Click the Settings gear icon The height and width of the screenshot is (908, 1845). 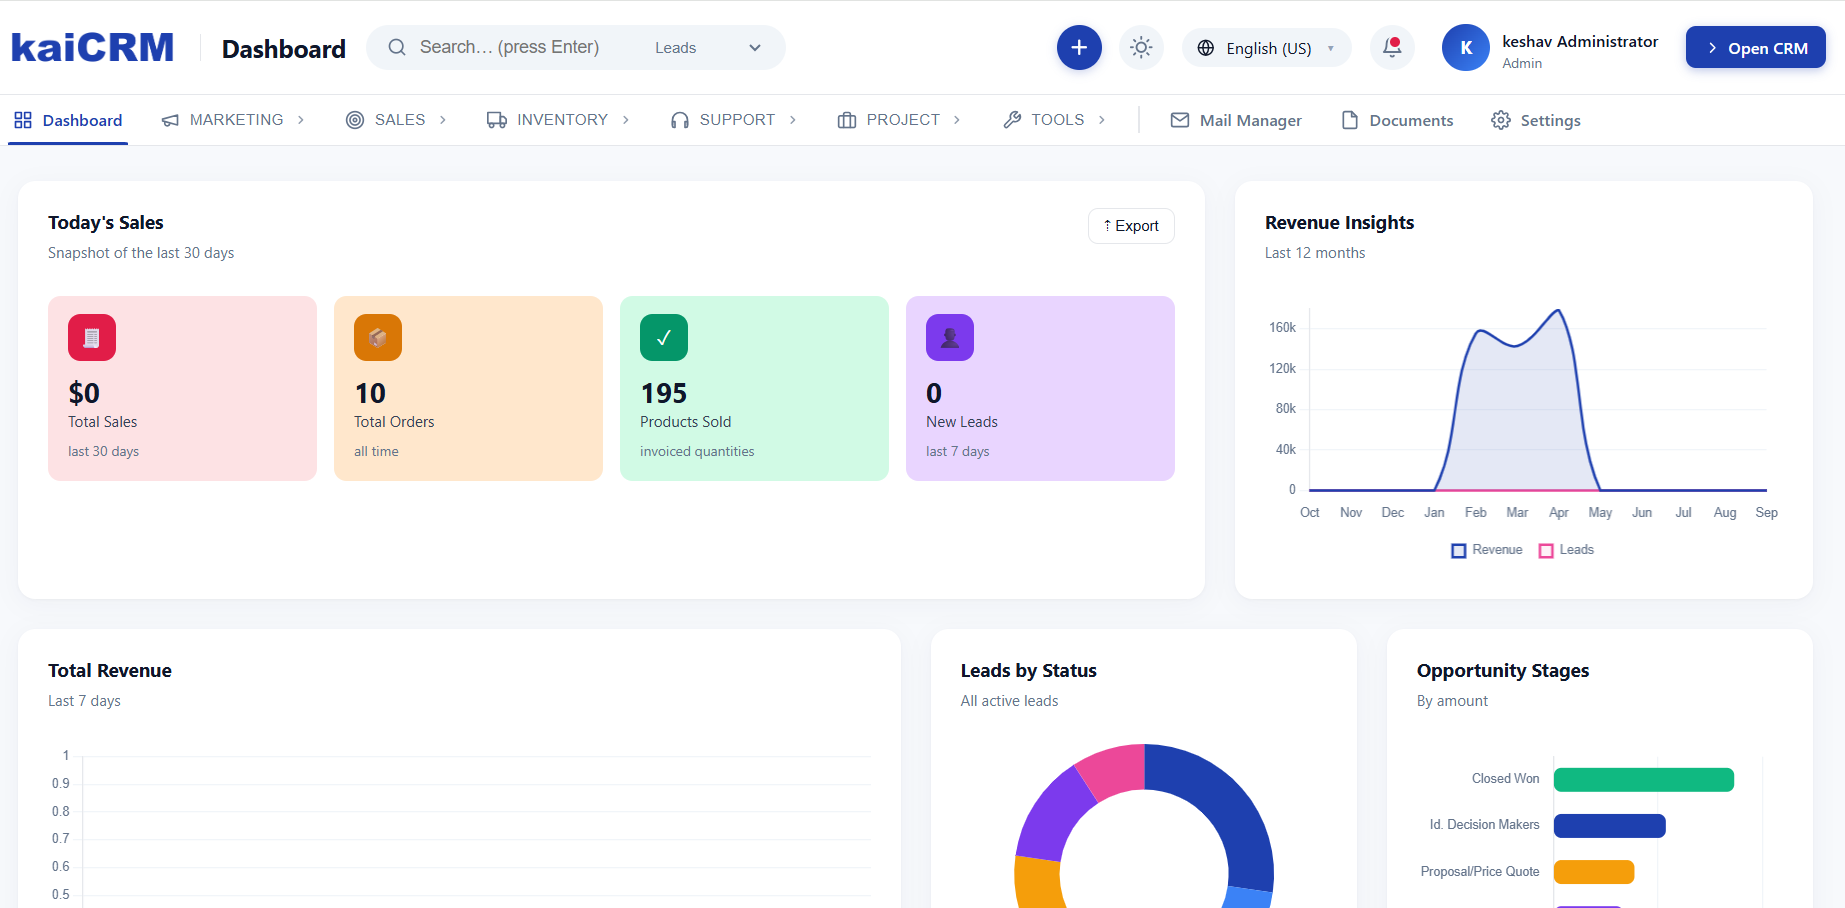(1501, 120)
